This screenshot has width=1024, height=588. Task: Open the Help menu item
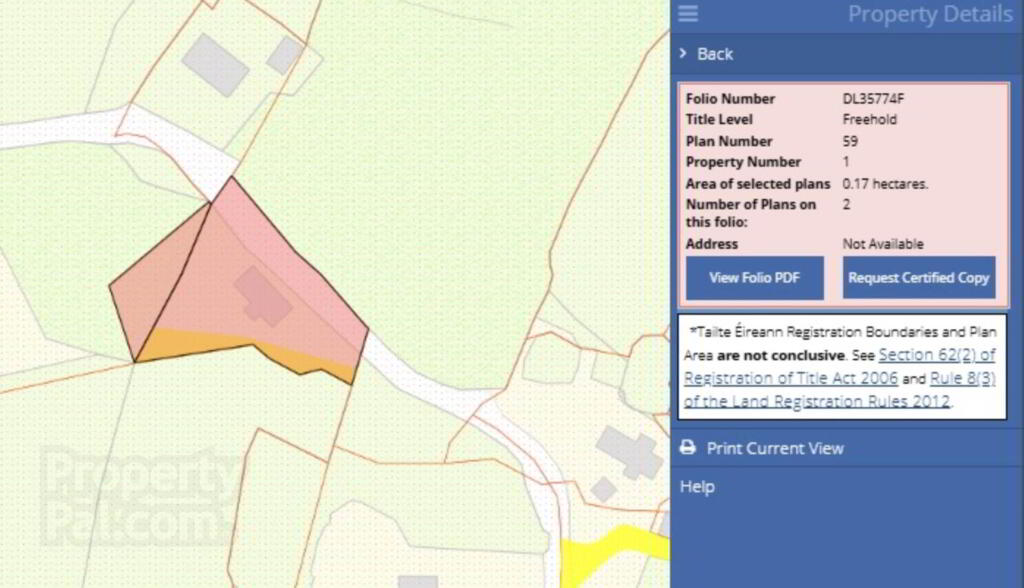[x=697, y=487]
